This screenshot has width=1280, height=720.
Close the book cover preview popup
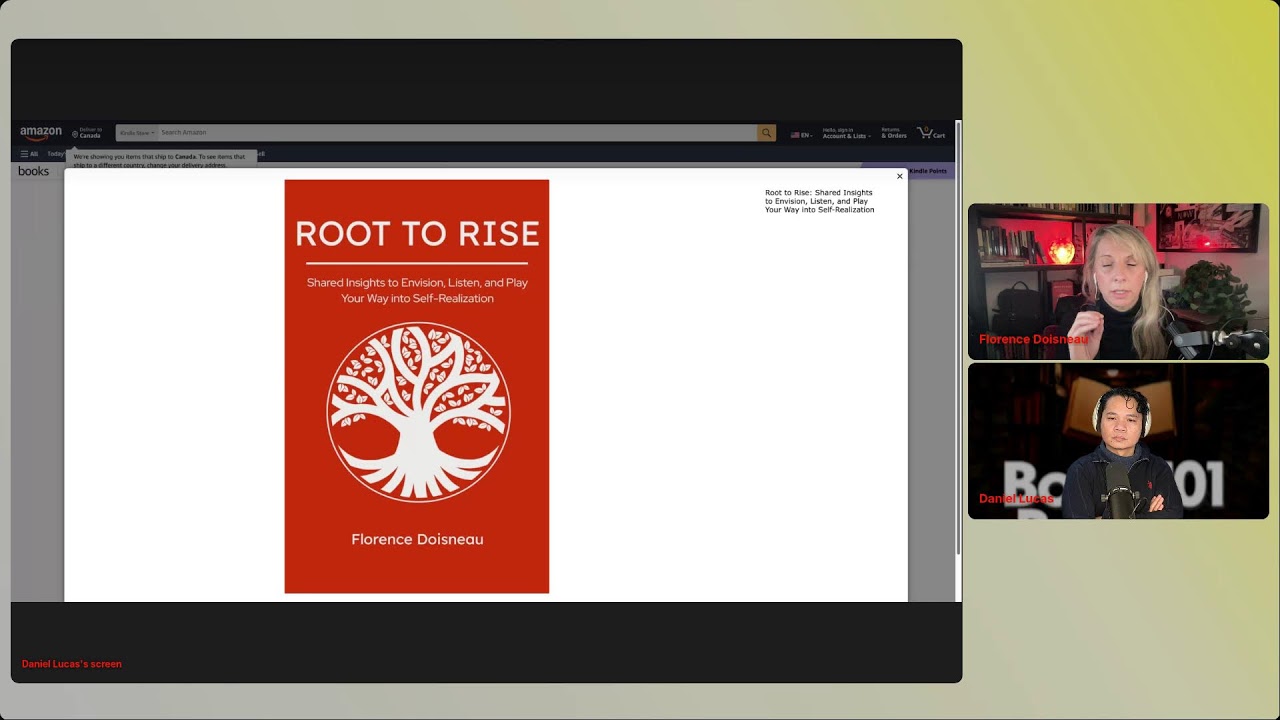tap(899, 176)
